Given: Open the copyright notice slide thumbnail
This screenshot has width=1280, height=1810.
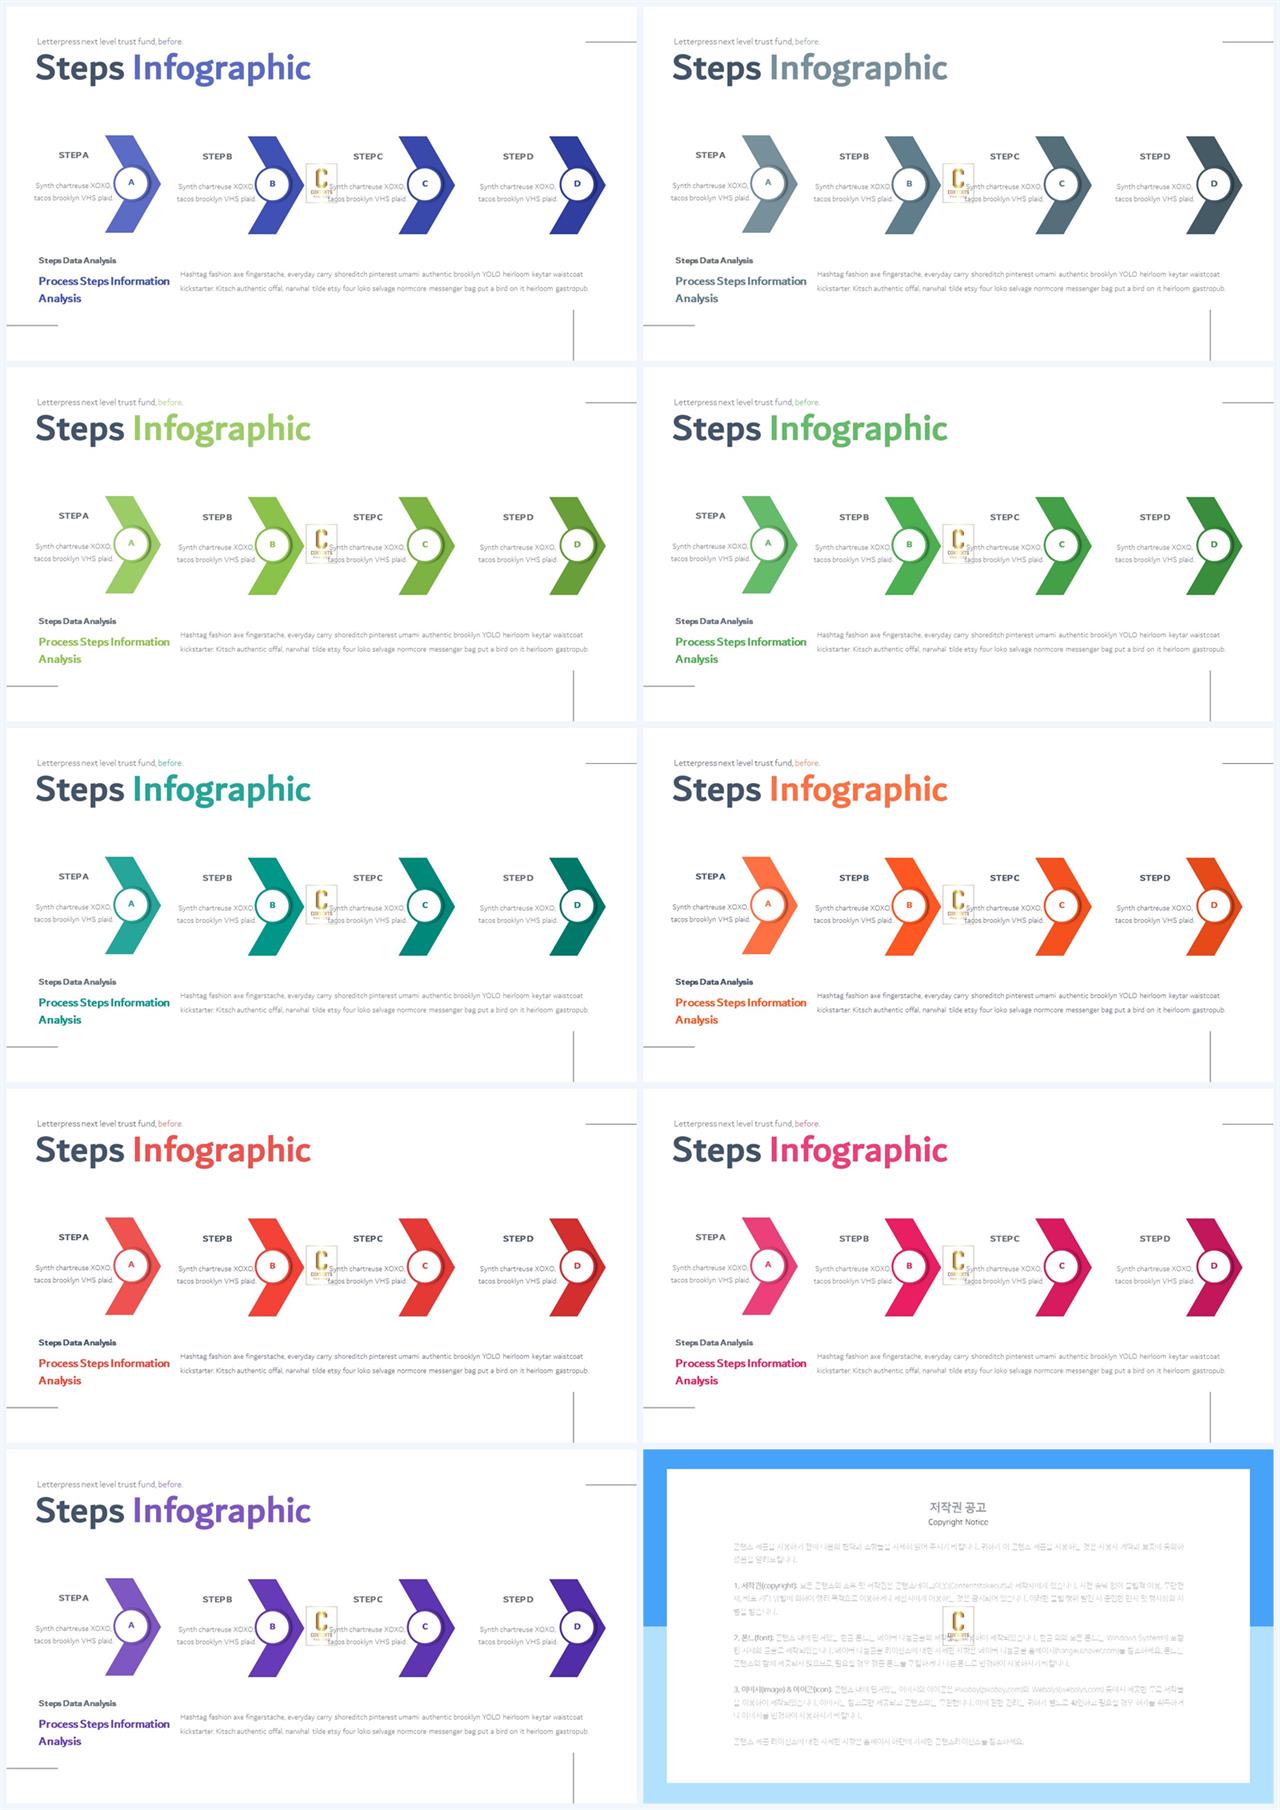Looking at the screenshot, I should pyautogui.click(x=958, y=1626).
